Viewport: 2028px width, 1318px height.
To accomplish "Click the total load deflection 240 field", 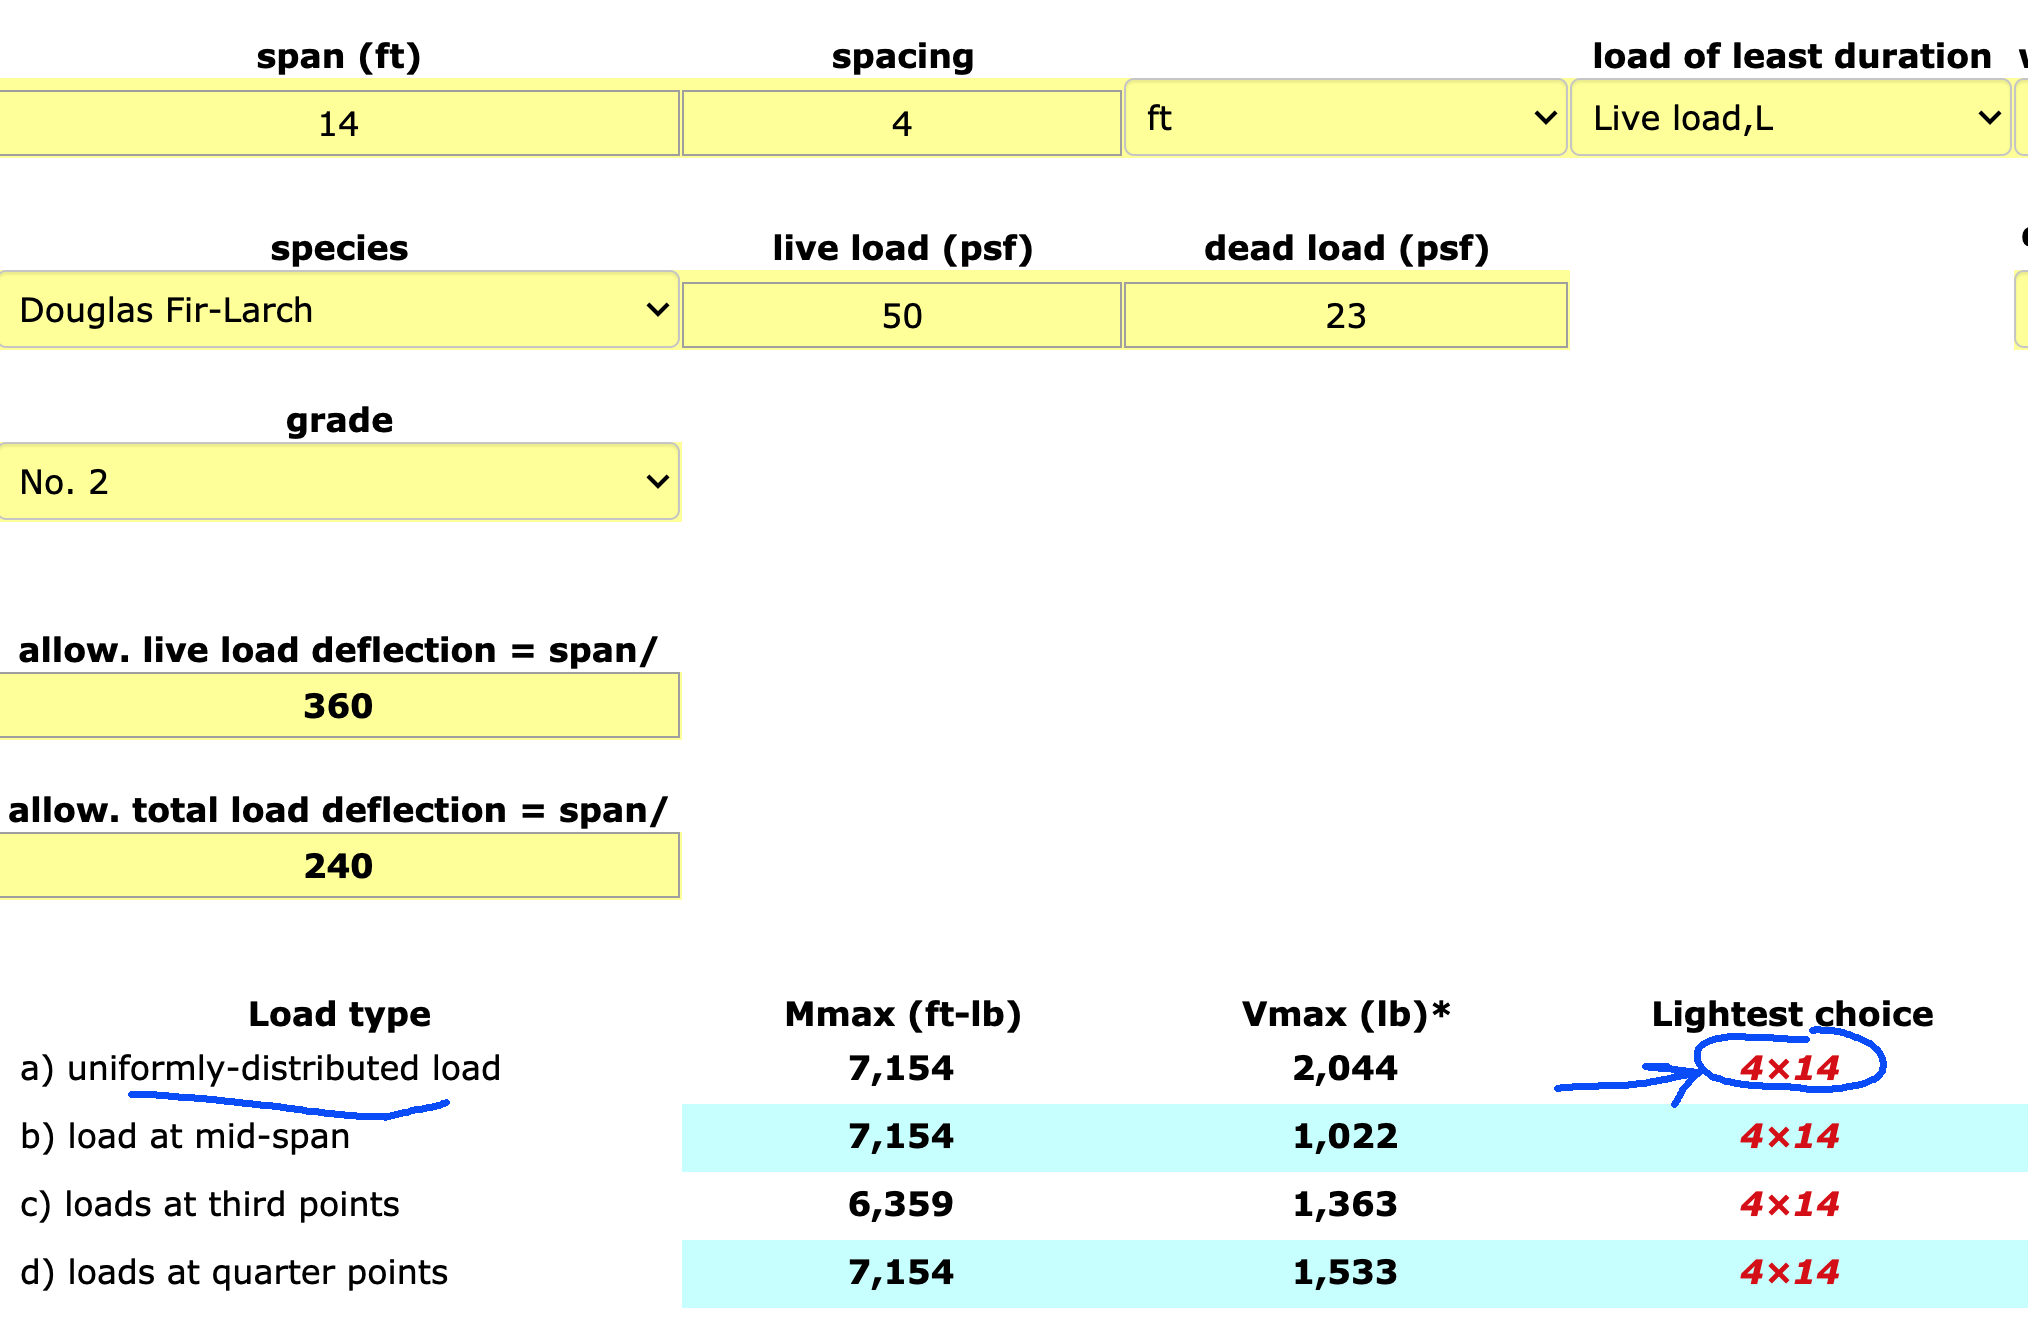I will click(339, 866).
